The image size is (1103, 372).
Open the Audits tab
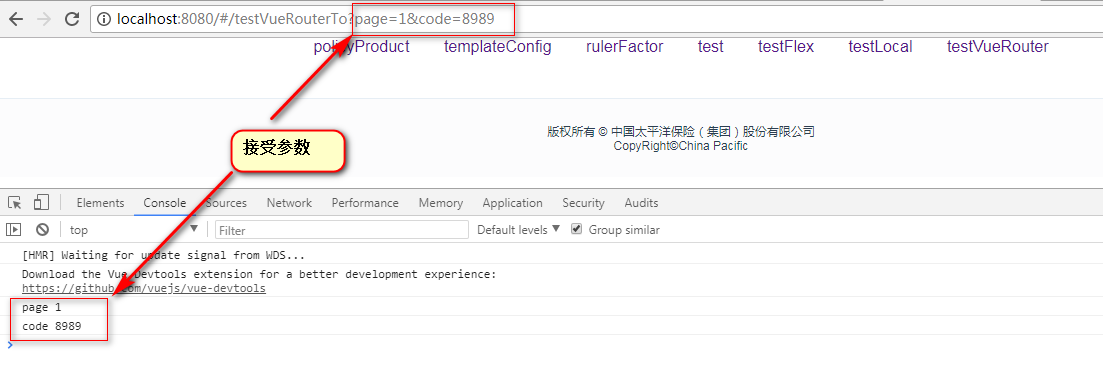coord(642,203)
